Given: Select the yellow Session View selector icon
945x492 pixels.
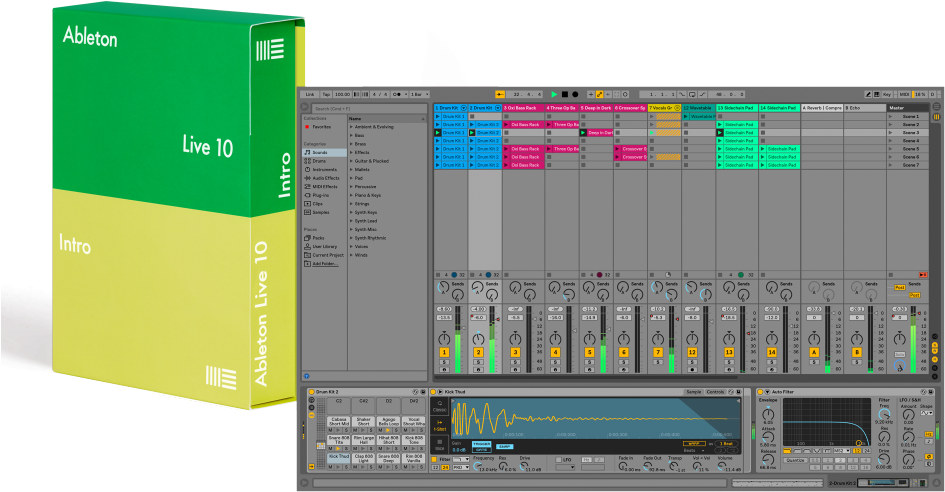Looking at the screenshot, I should pyautogui.click(x=937, y=116).
